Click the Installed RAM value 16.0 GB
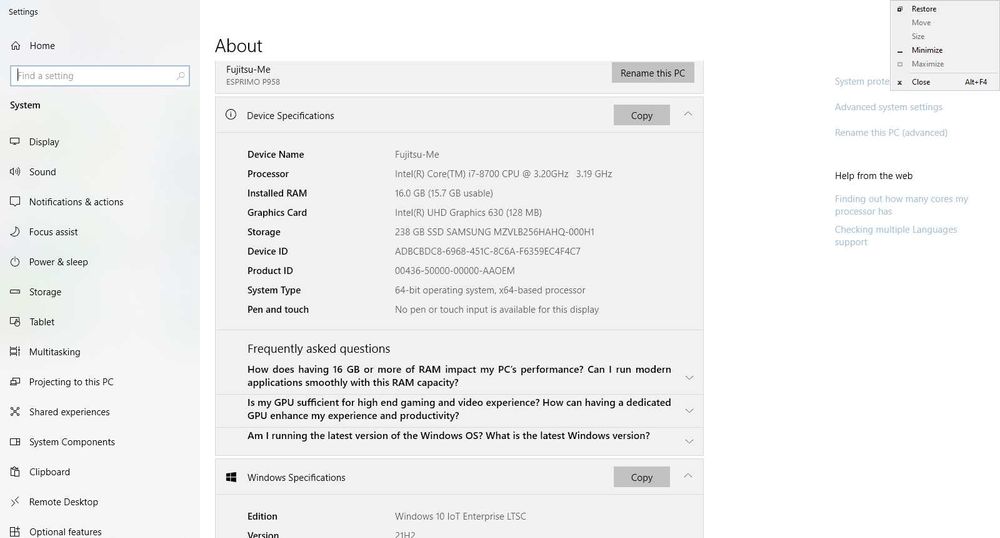Viewport: 1000px width, 538px height. click(x=444, y=193)
